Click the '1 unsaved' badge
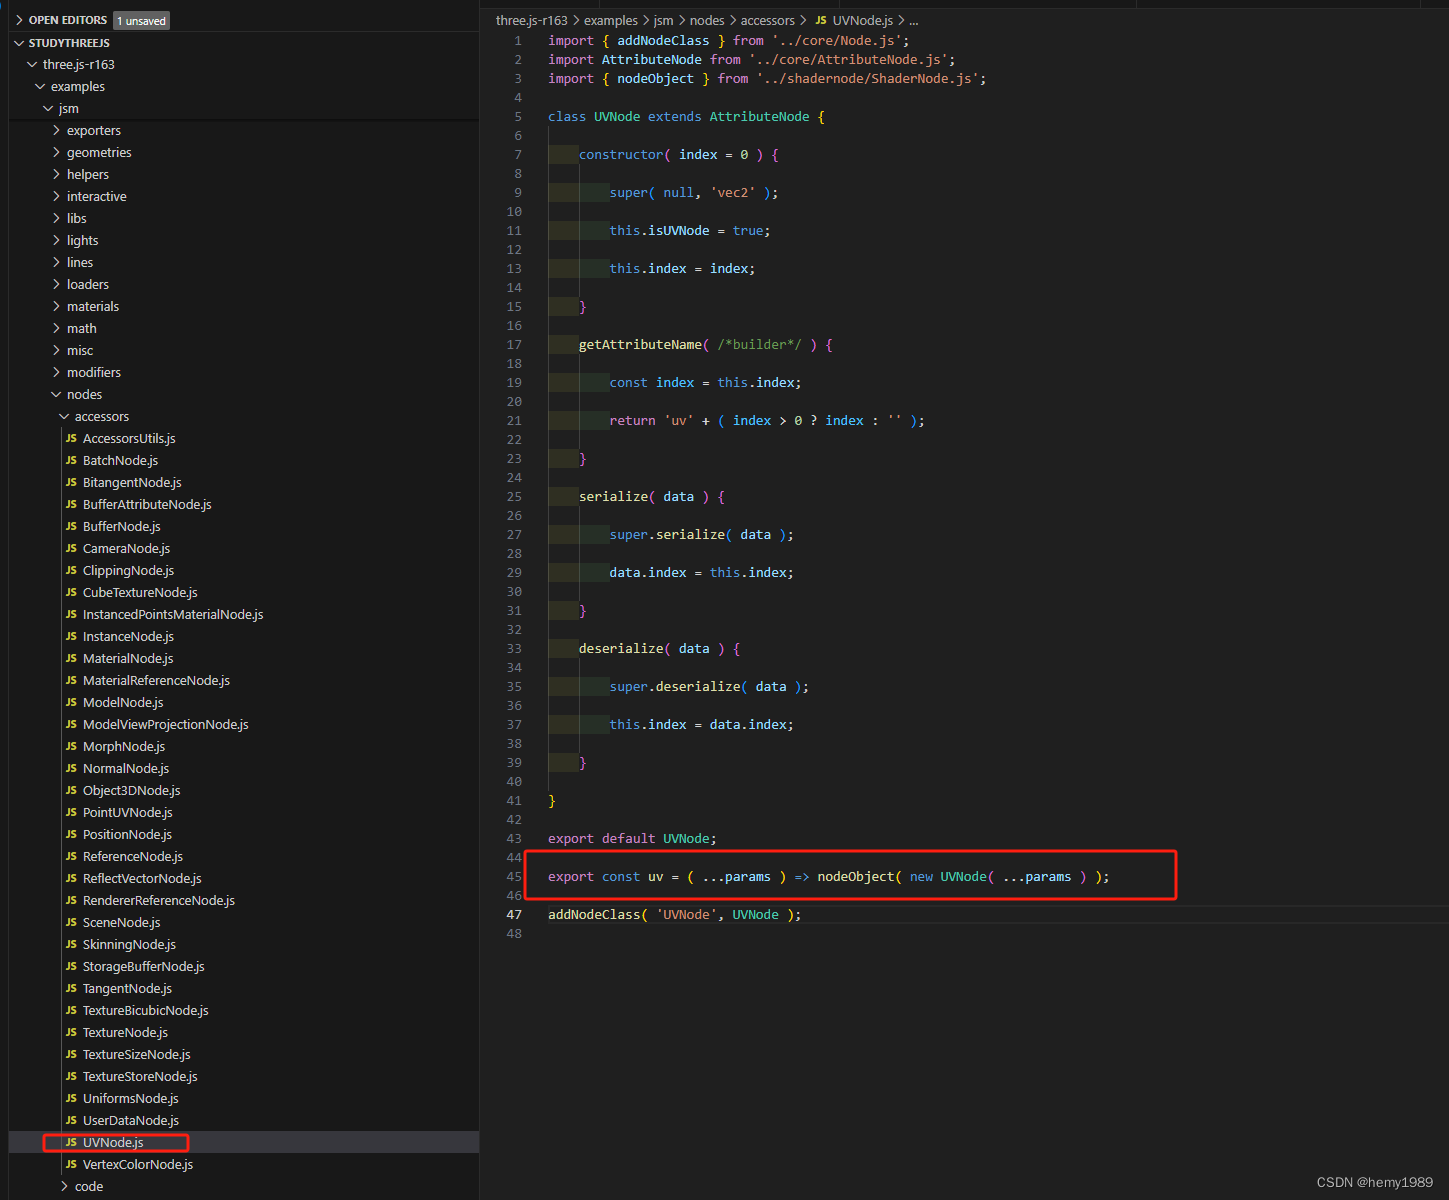1449x1200 pixels. [141, 21]
